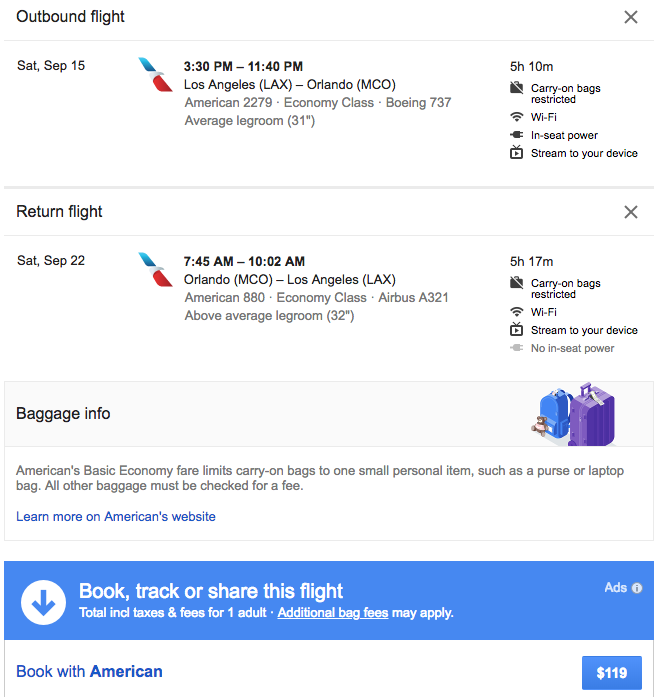Click the outbound American Airlines logo

(155, 75)
